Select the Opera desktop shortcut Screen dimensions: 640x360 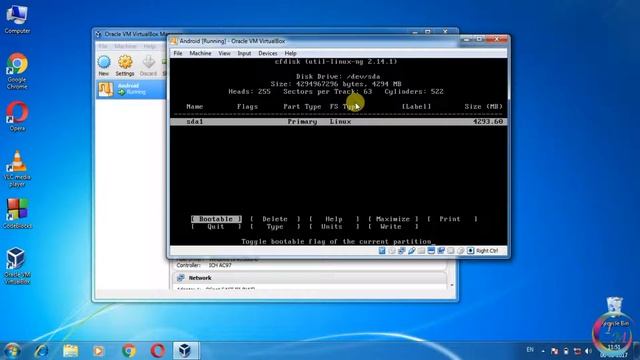[17, 116]
